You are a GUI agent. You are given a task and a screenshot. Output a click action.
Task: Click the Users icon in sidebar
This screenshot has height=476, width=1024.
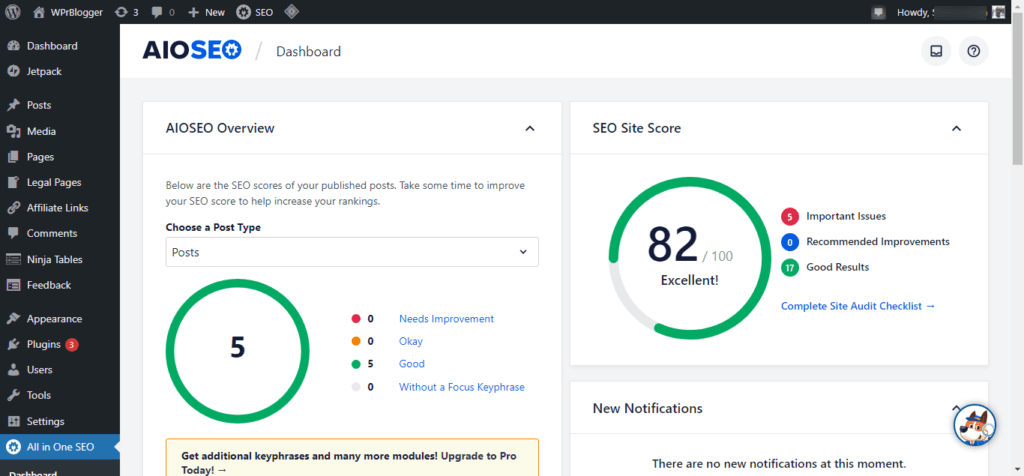tap(13, 370)
